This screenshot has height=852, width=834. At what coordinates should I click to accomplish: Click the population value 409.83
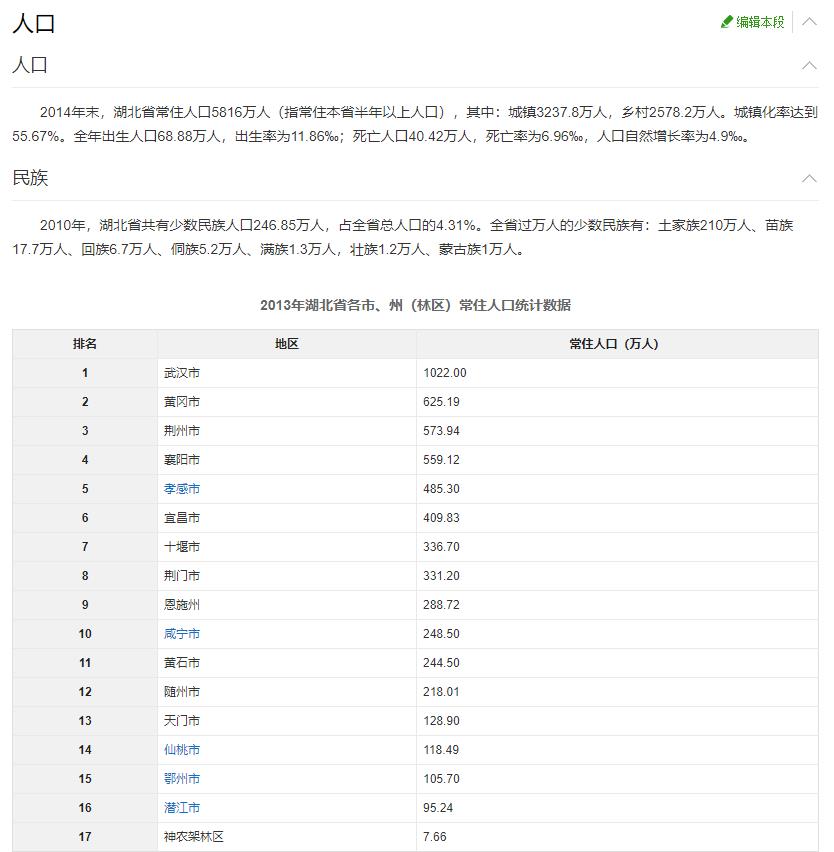tap(441, 518)
